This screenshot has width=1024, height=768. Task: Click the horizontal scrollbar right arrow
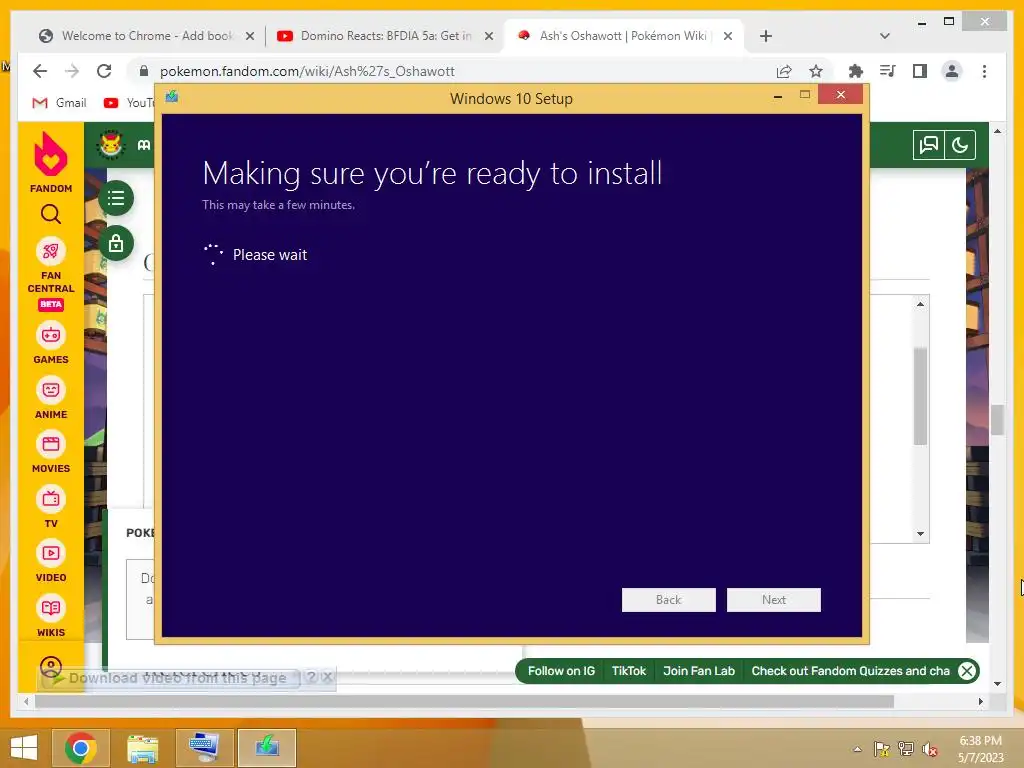(980, 701)
